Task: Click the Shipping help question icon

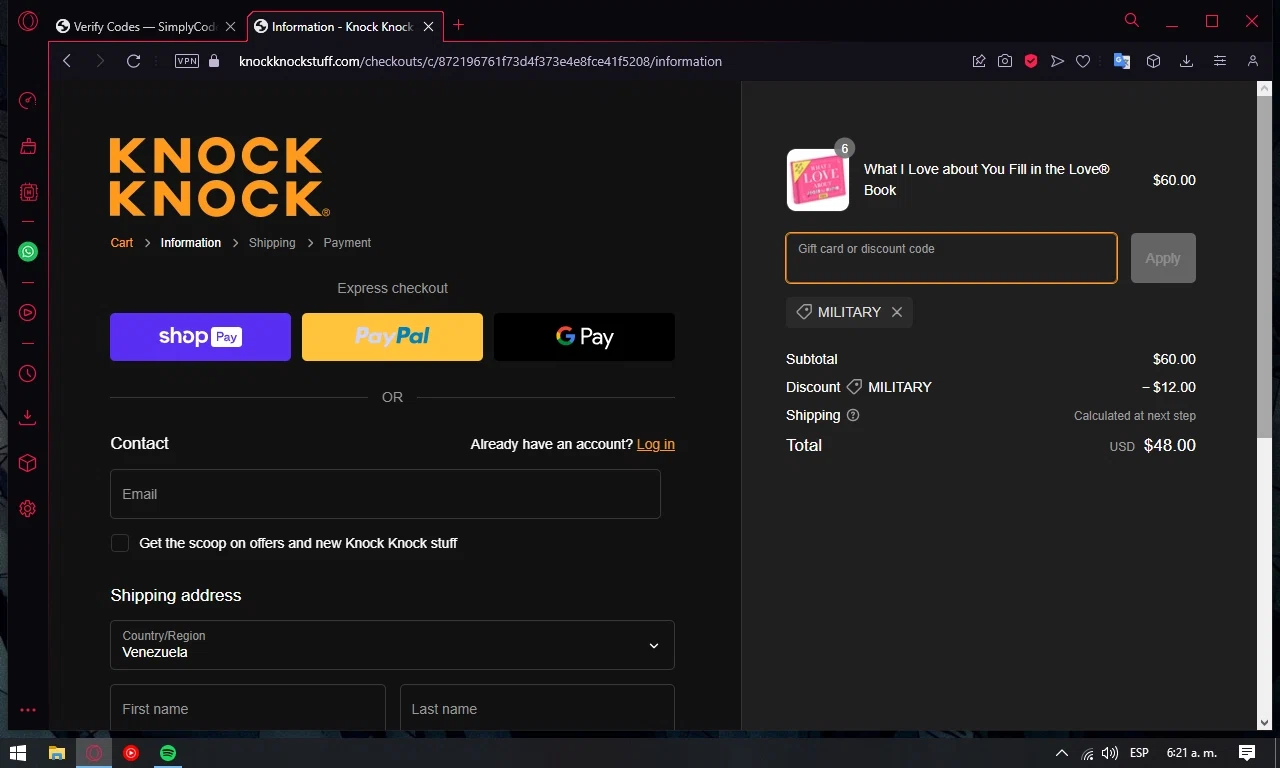Action: coord(853,415)
